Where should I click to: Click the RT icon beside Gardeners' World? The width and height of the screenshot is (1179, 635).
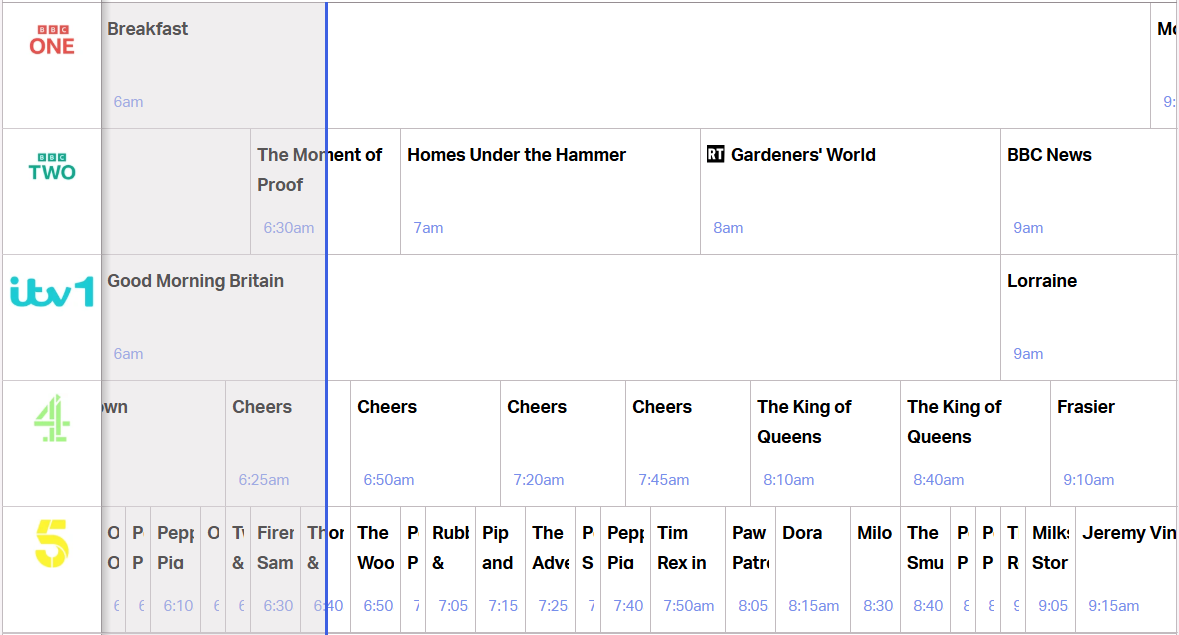click(x=715, y=154)
